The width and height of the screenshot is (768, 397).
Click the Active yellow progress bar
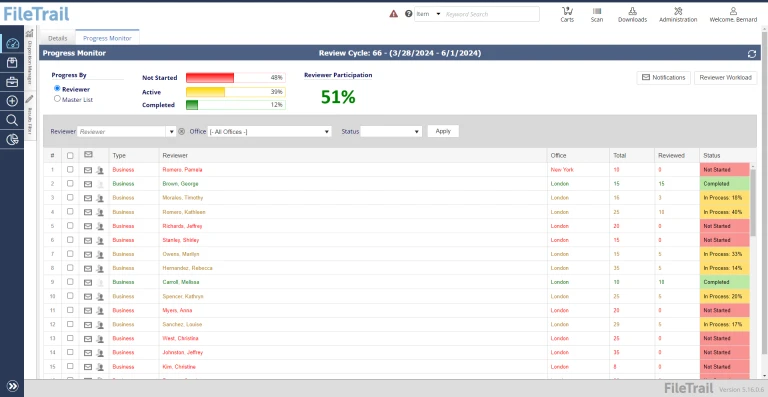coord(236,92)
